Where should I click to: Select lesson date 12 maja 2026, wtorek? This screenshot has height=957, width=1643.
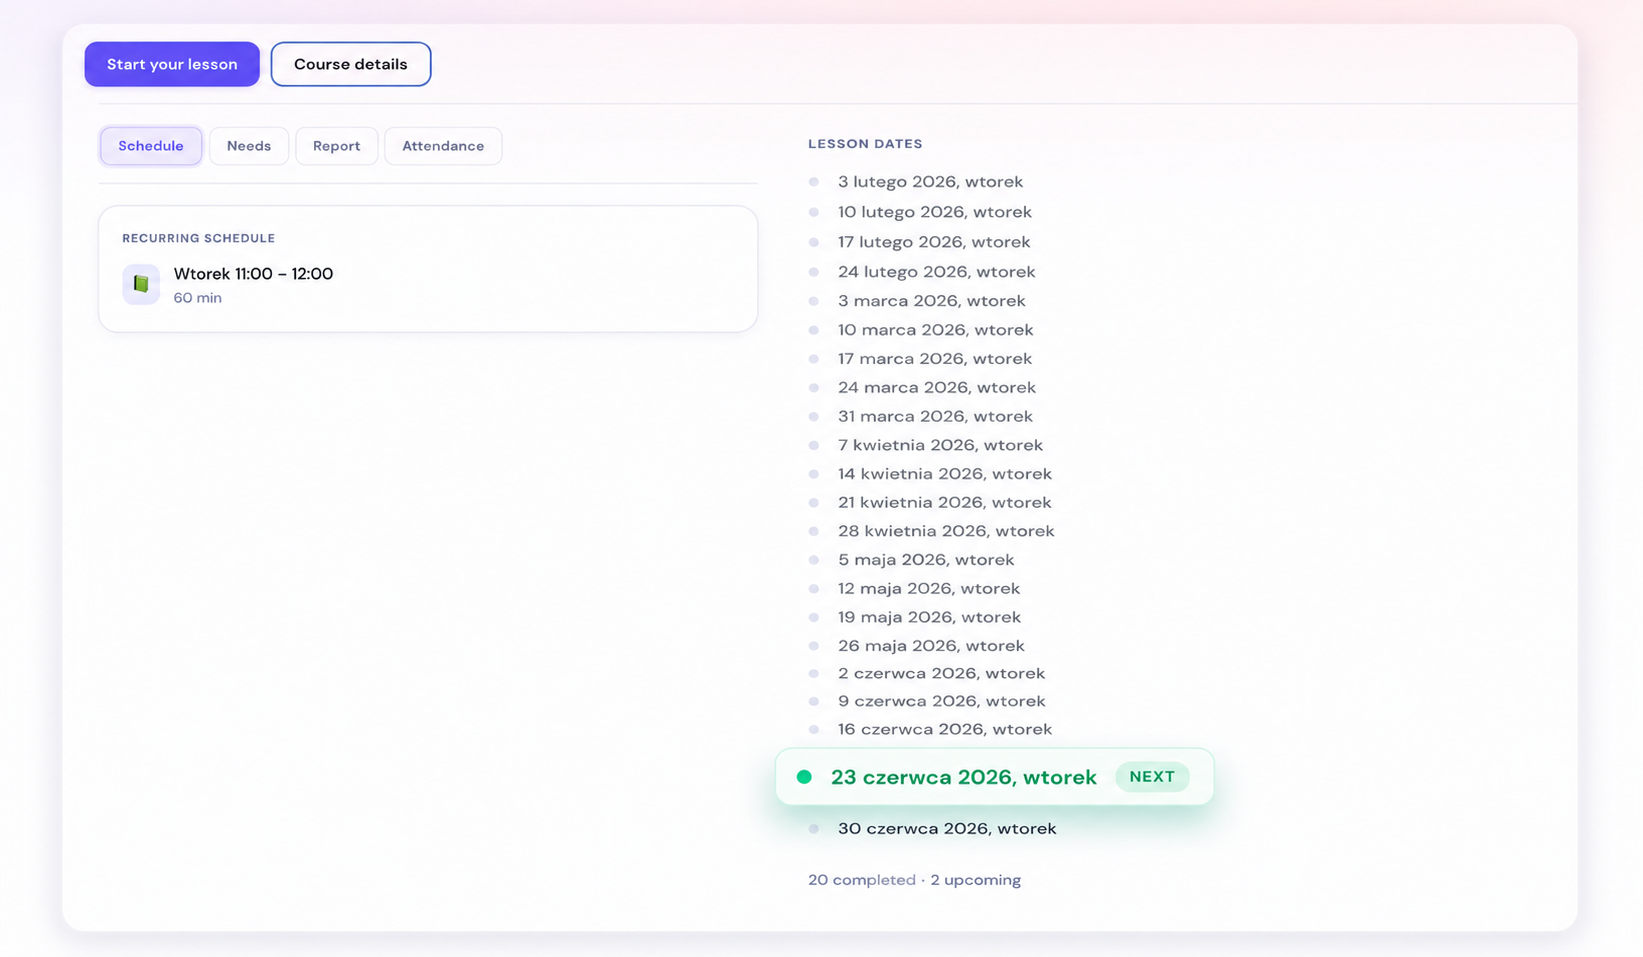click(x=929, y=589)
